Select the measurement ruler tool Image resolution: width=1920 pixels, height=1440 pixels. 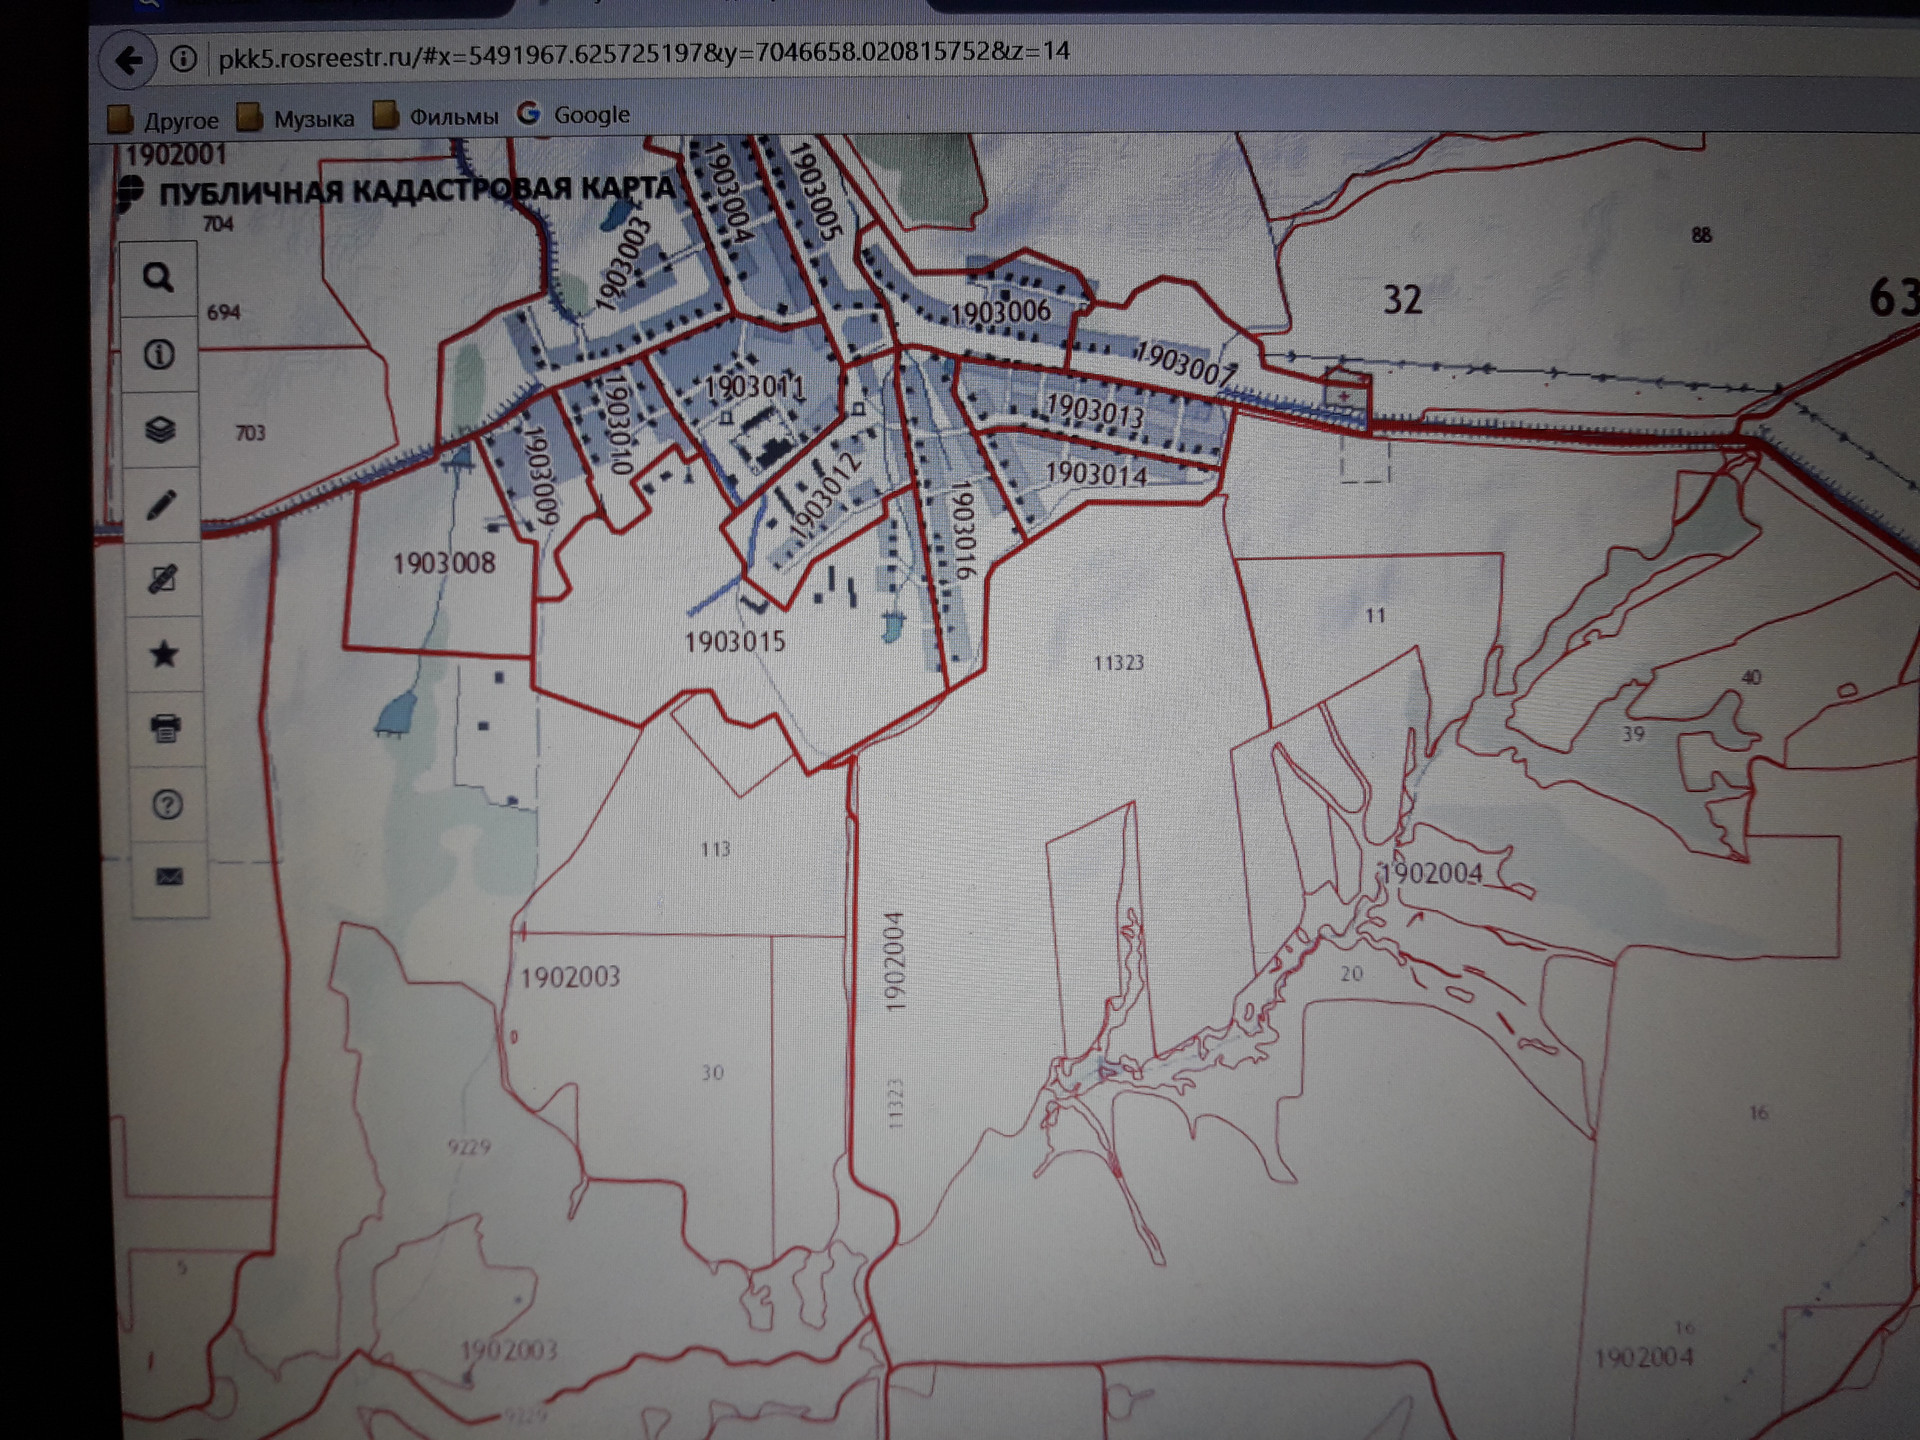(162, 579)
